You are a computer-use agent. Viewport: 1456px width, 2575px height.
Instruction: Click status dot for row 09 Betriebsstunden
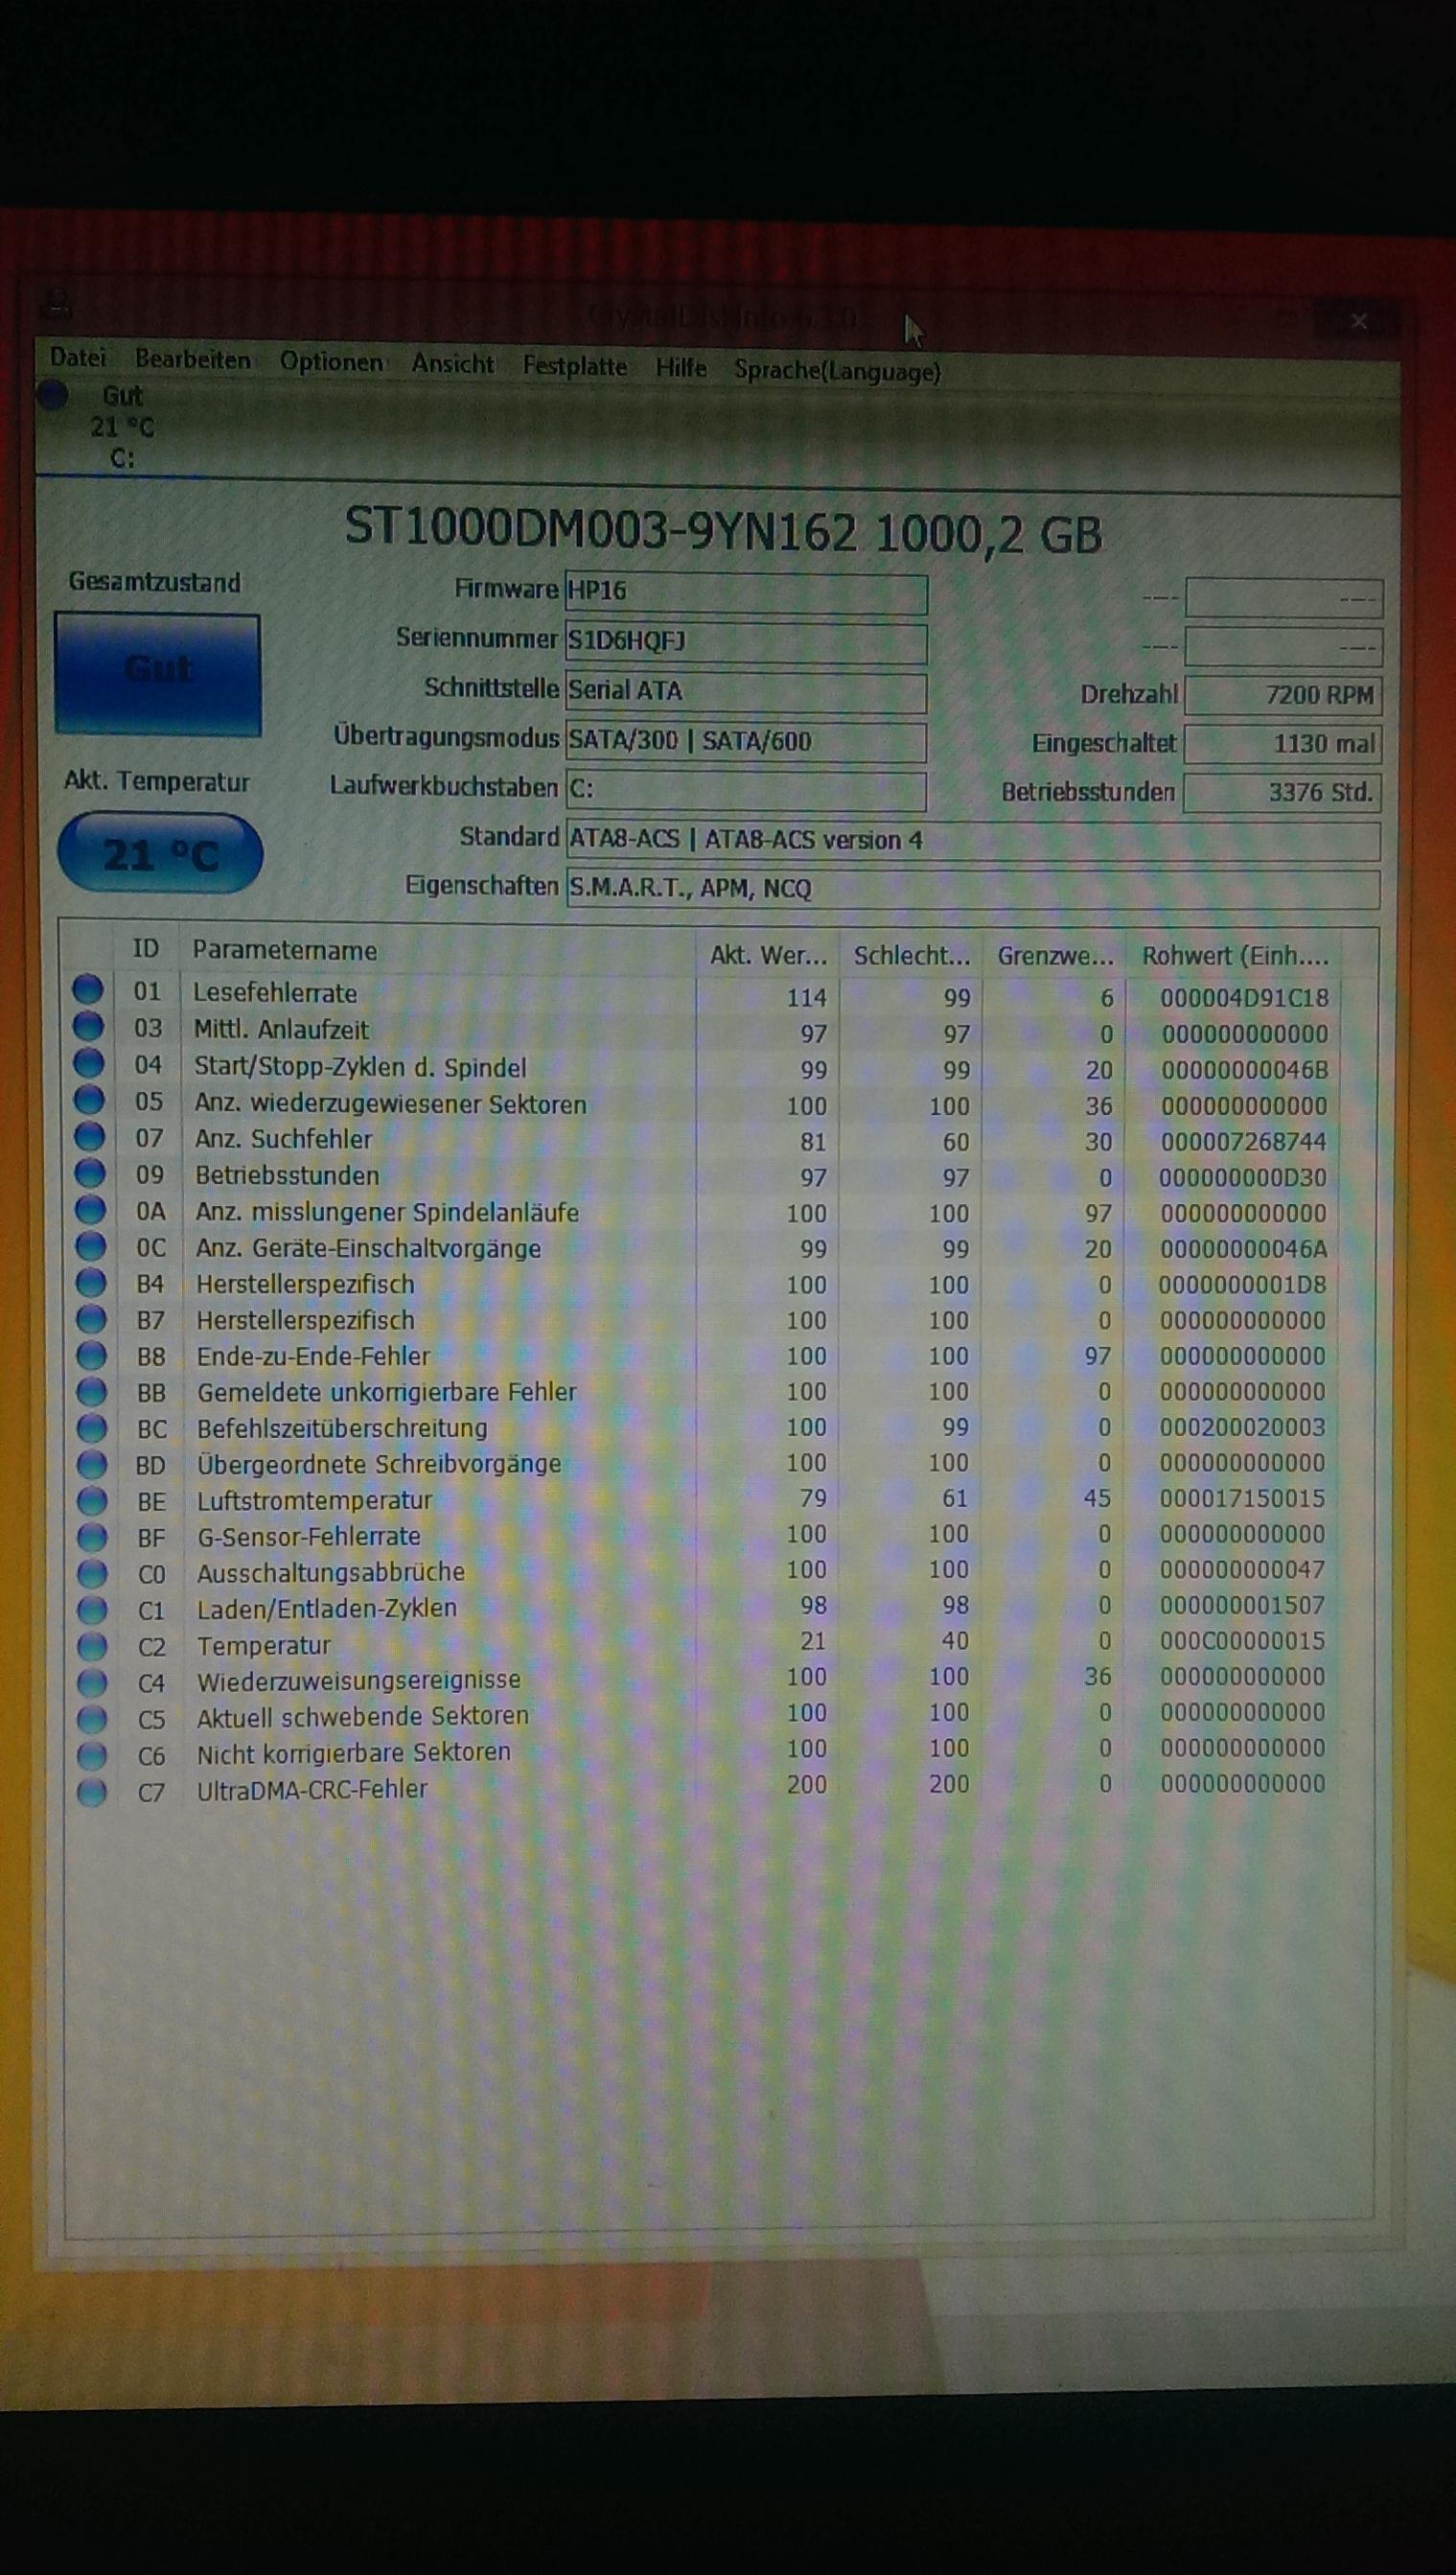tap(89, 1172)
